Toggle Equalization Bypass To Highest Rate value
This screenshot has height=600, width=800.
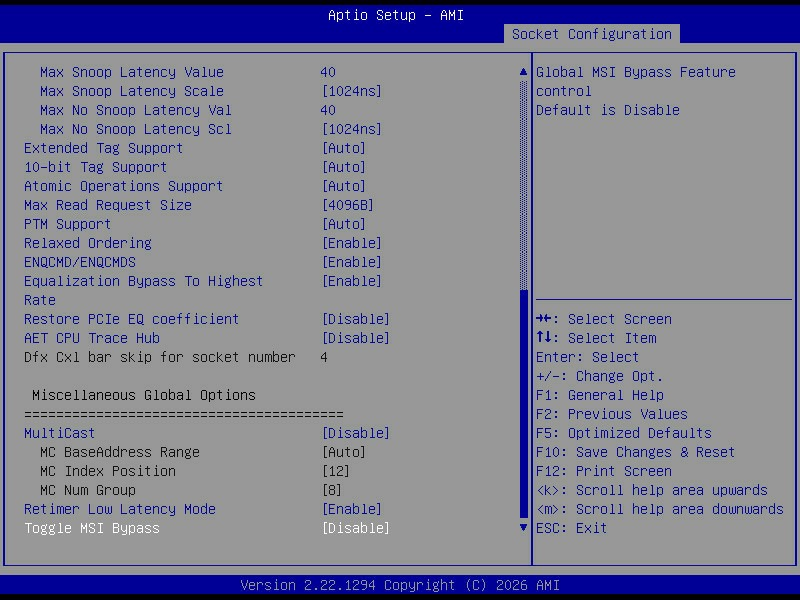pos(352,281)
